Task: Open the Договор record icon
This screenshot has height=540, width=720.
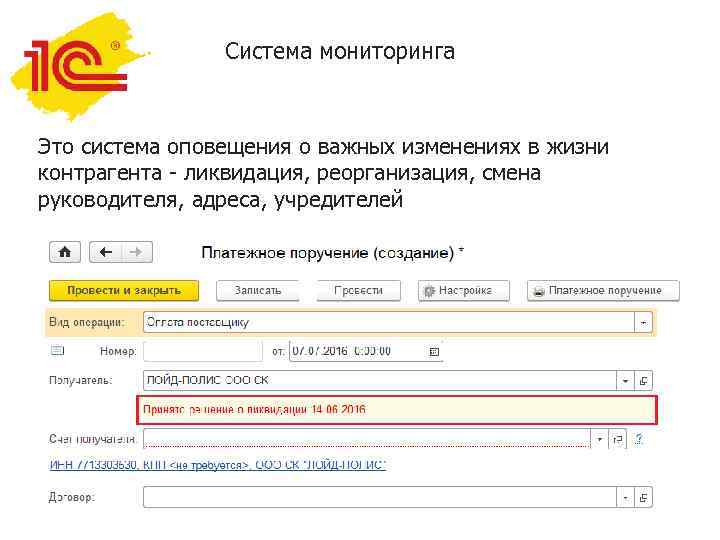Action: [643, 497]
